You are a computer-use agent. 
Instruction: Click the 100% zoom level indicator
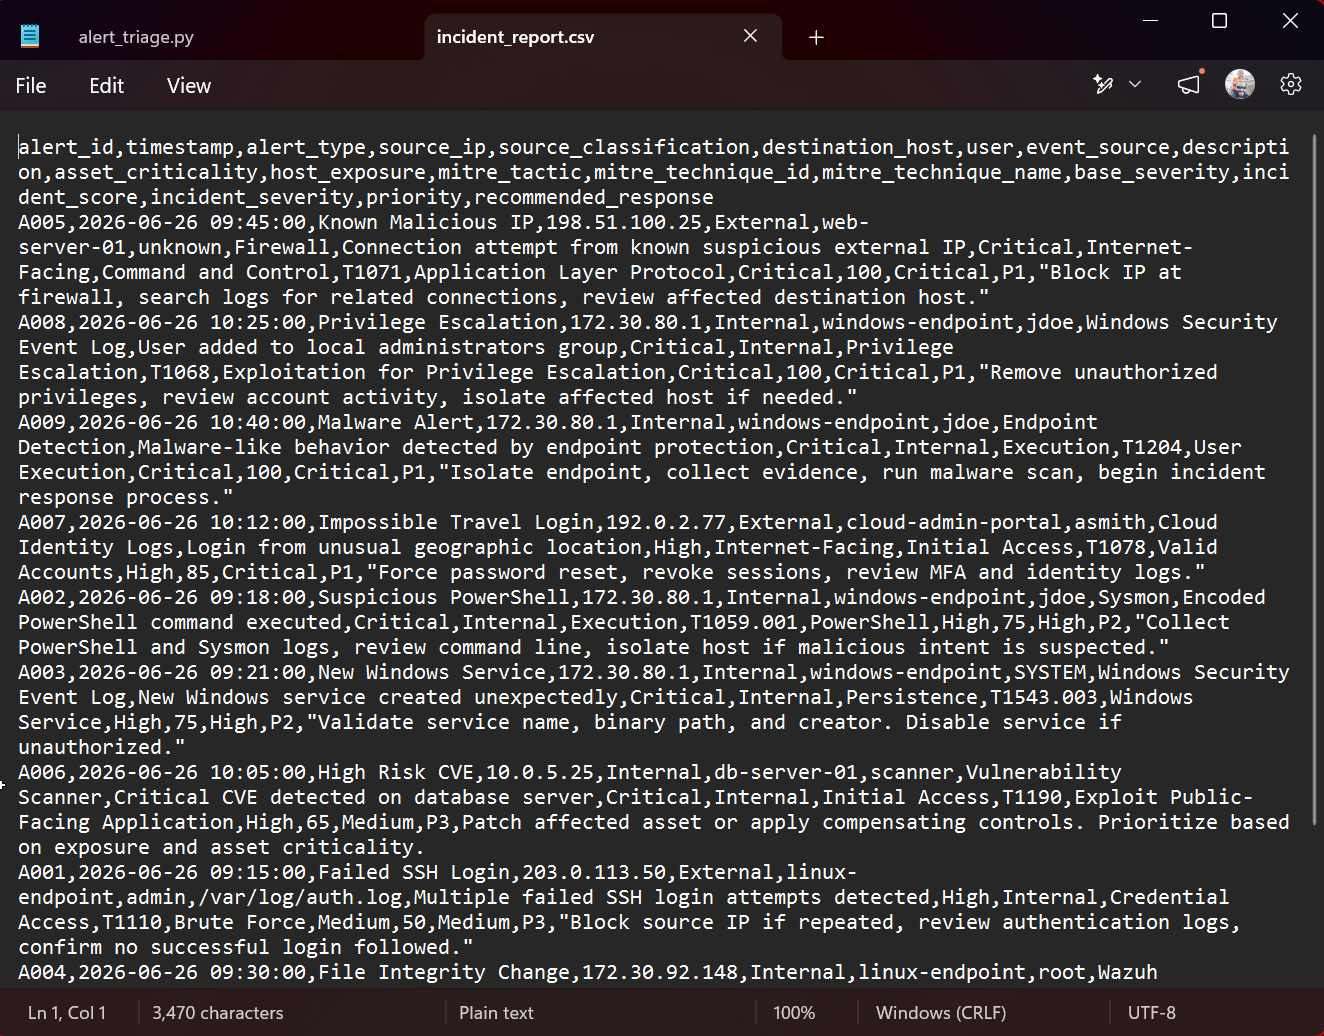coord(794,1013)
